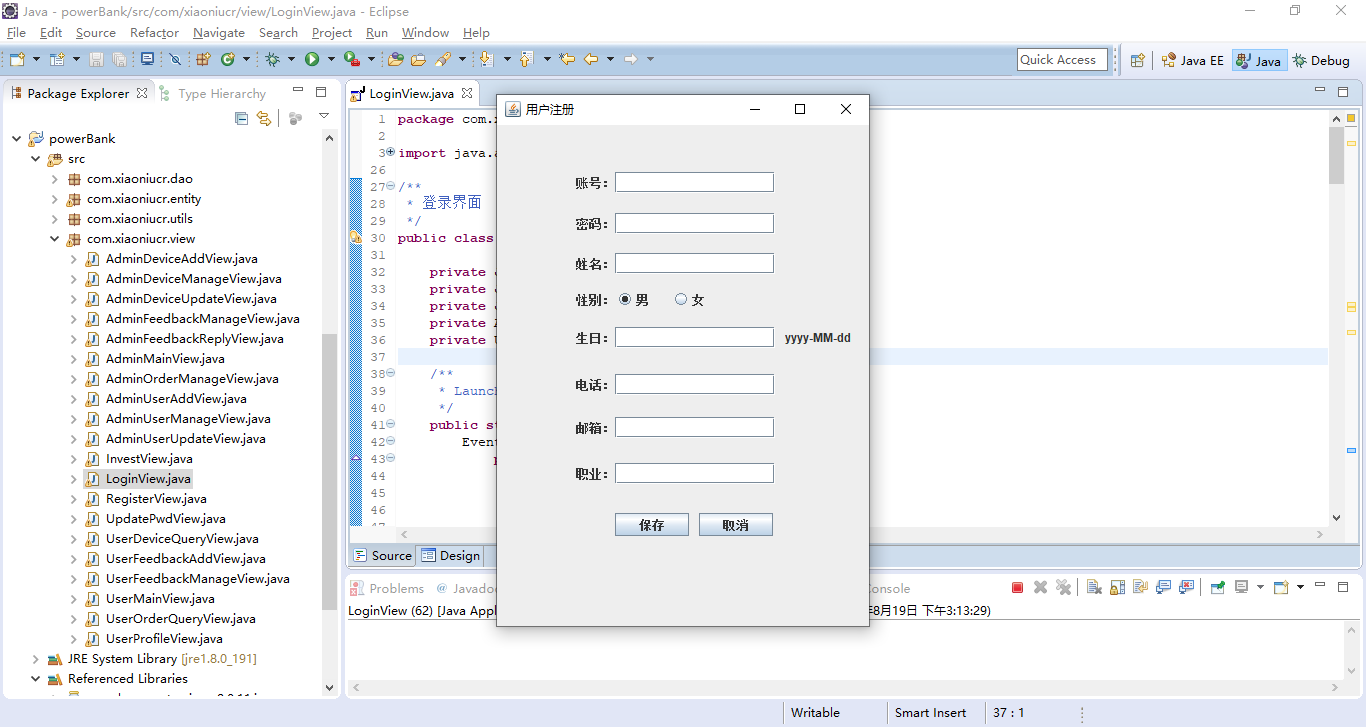This screenshot has height=727, width=1366.
Task: Click the 邮箱 input field
Action: [x=694, y=427]
